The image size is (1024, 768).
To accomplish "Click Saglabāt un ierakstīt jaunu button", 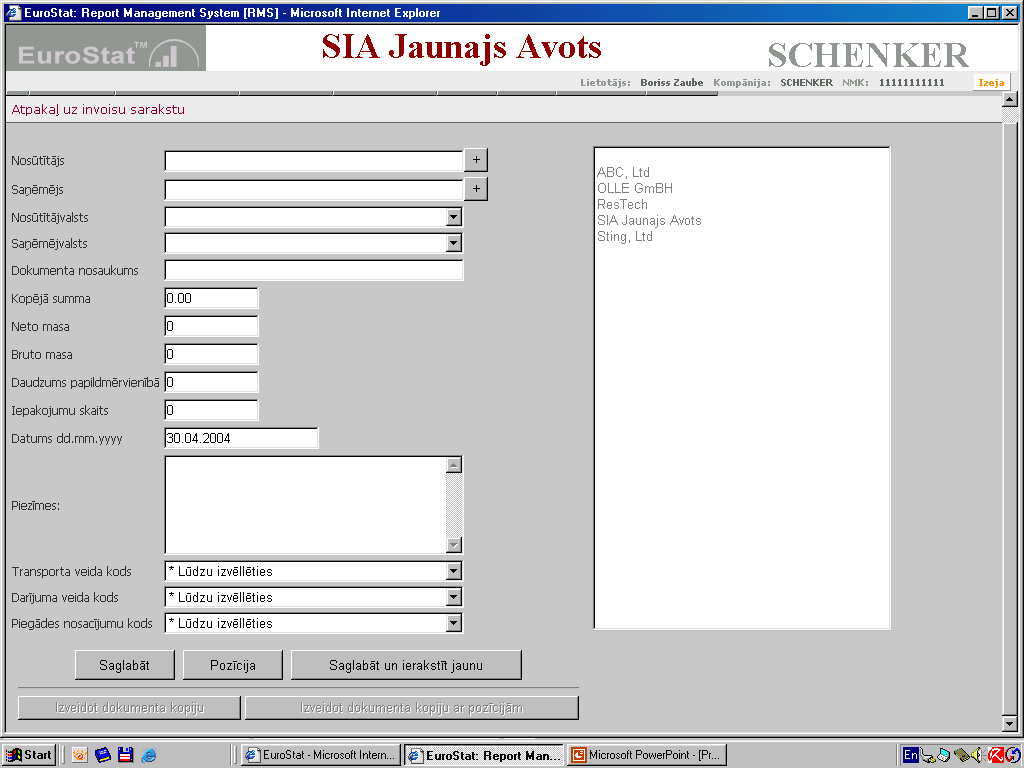I will (x=406, y=665).
